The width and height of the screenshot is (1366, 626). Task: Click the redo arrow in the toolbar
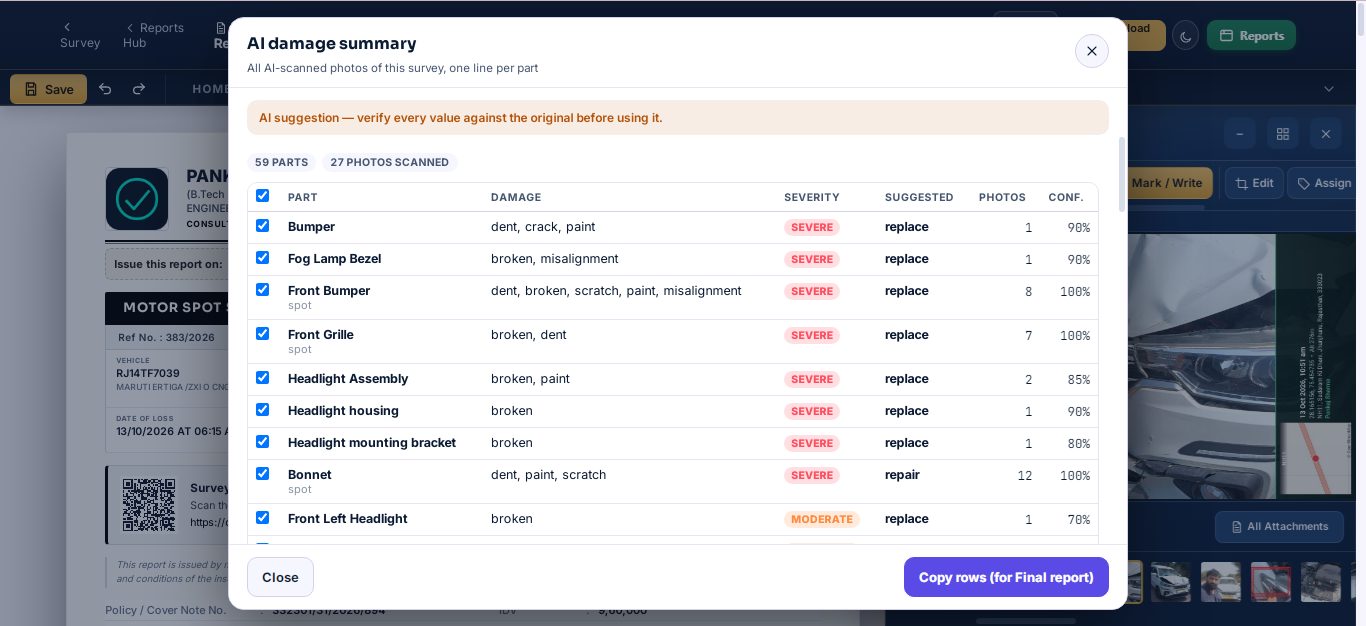(139, 89)
